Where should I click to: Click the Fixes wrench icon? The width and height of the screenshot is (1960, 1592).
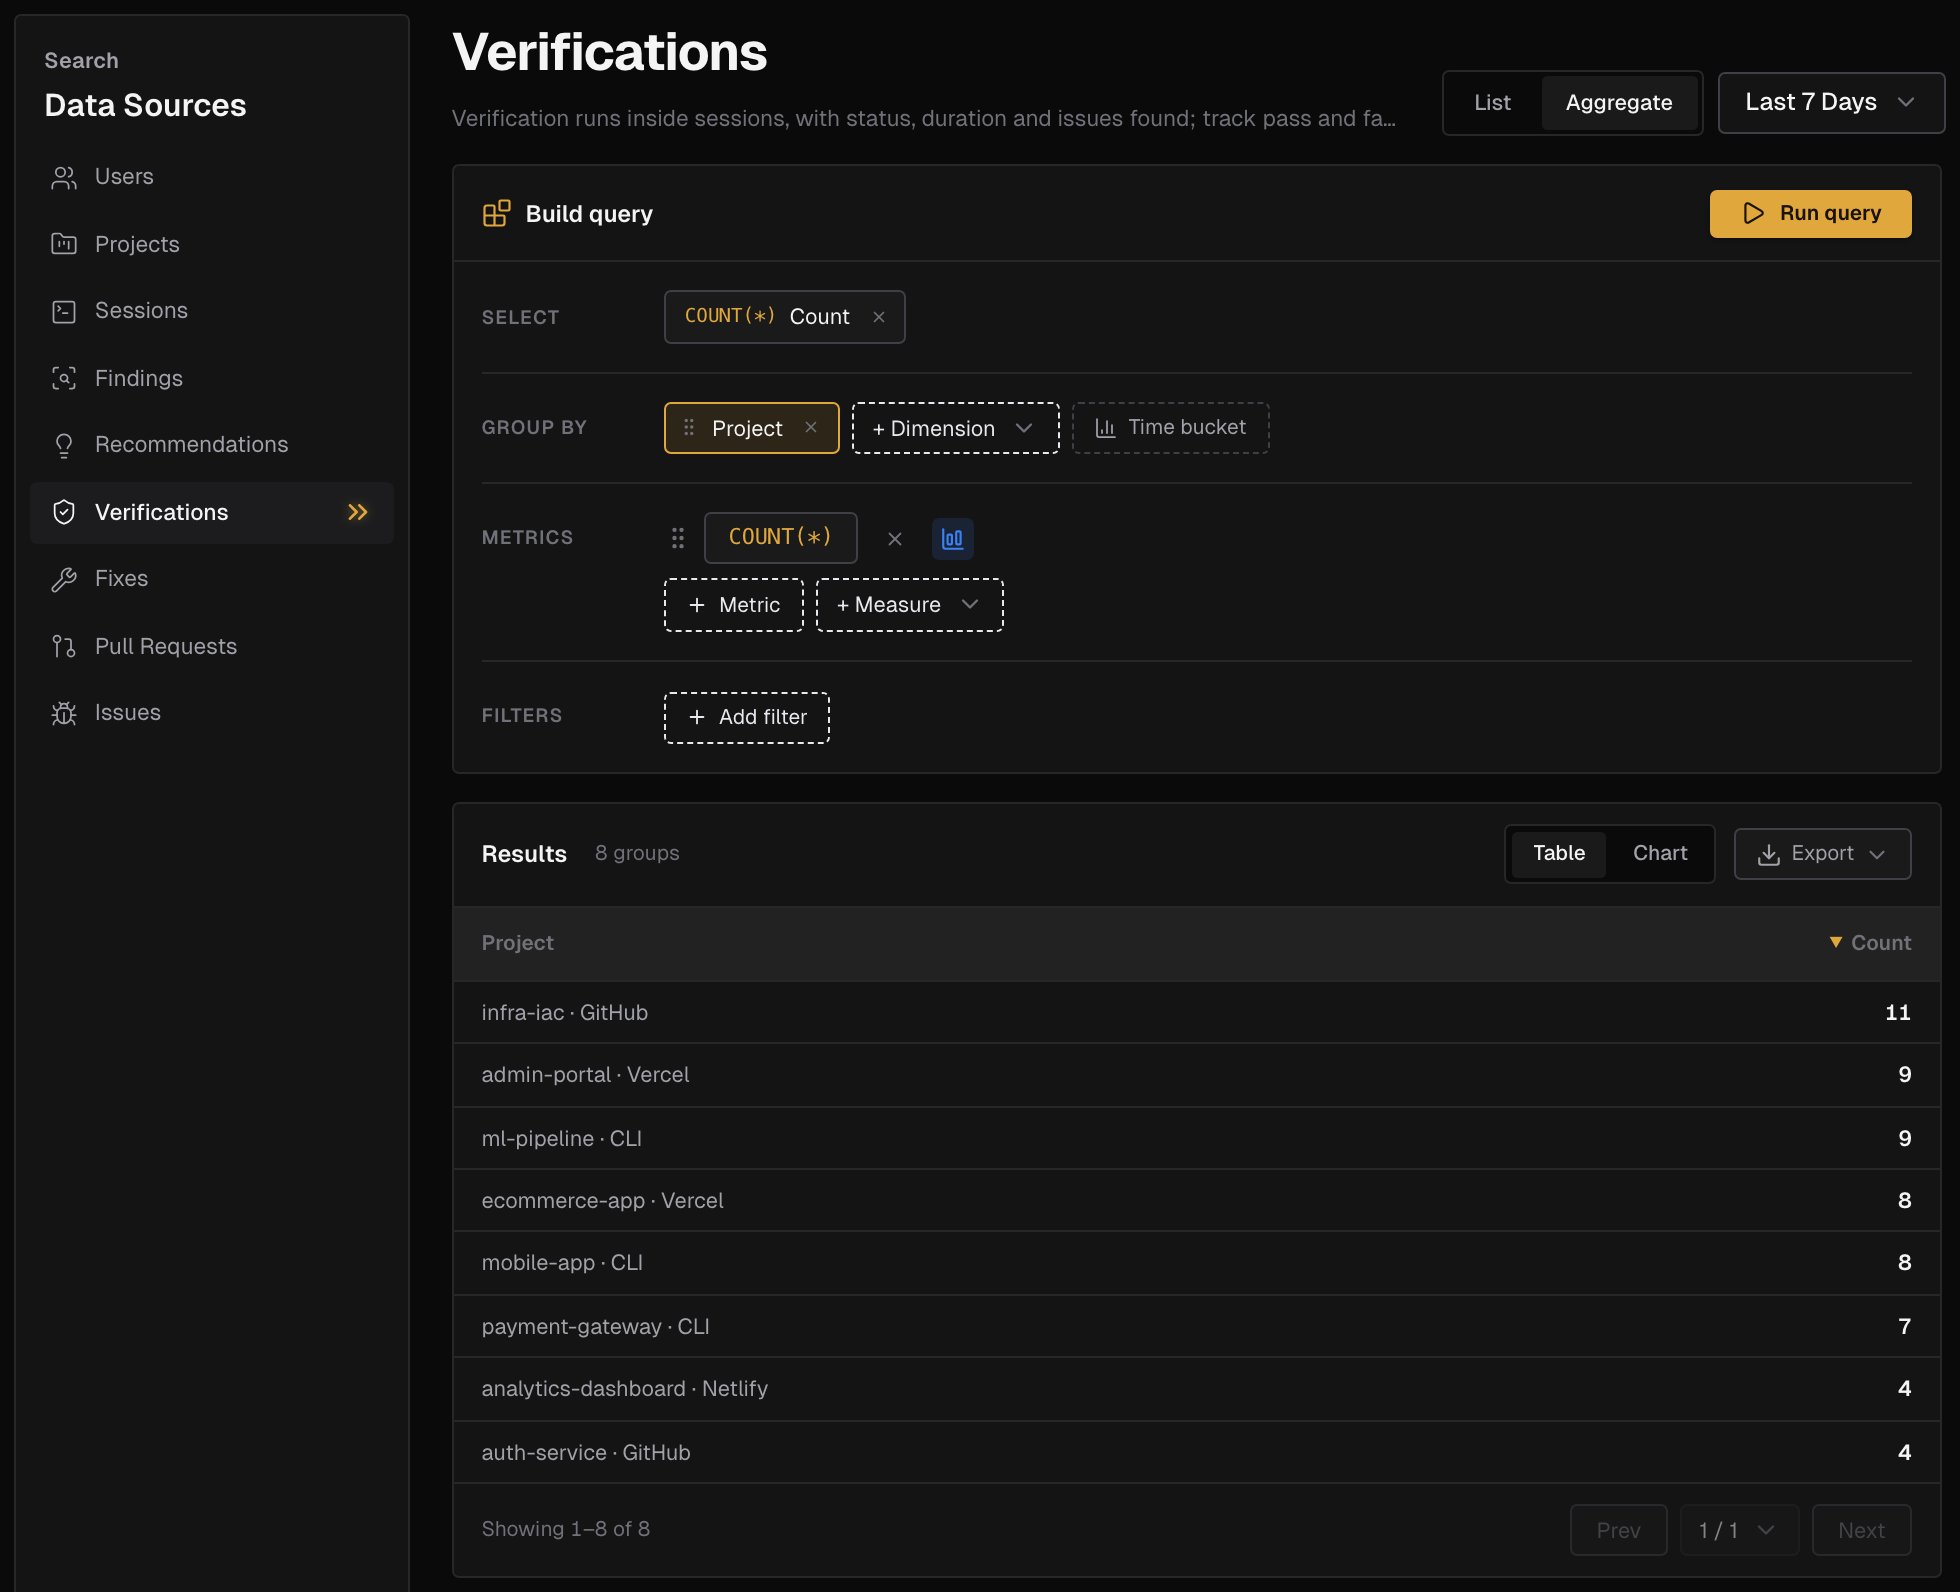click(x=64, y=579)
